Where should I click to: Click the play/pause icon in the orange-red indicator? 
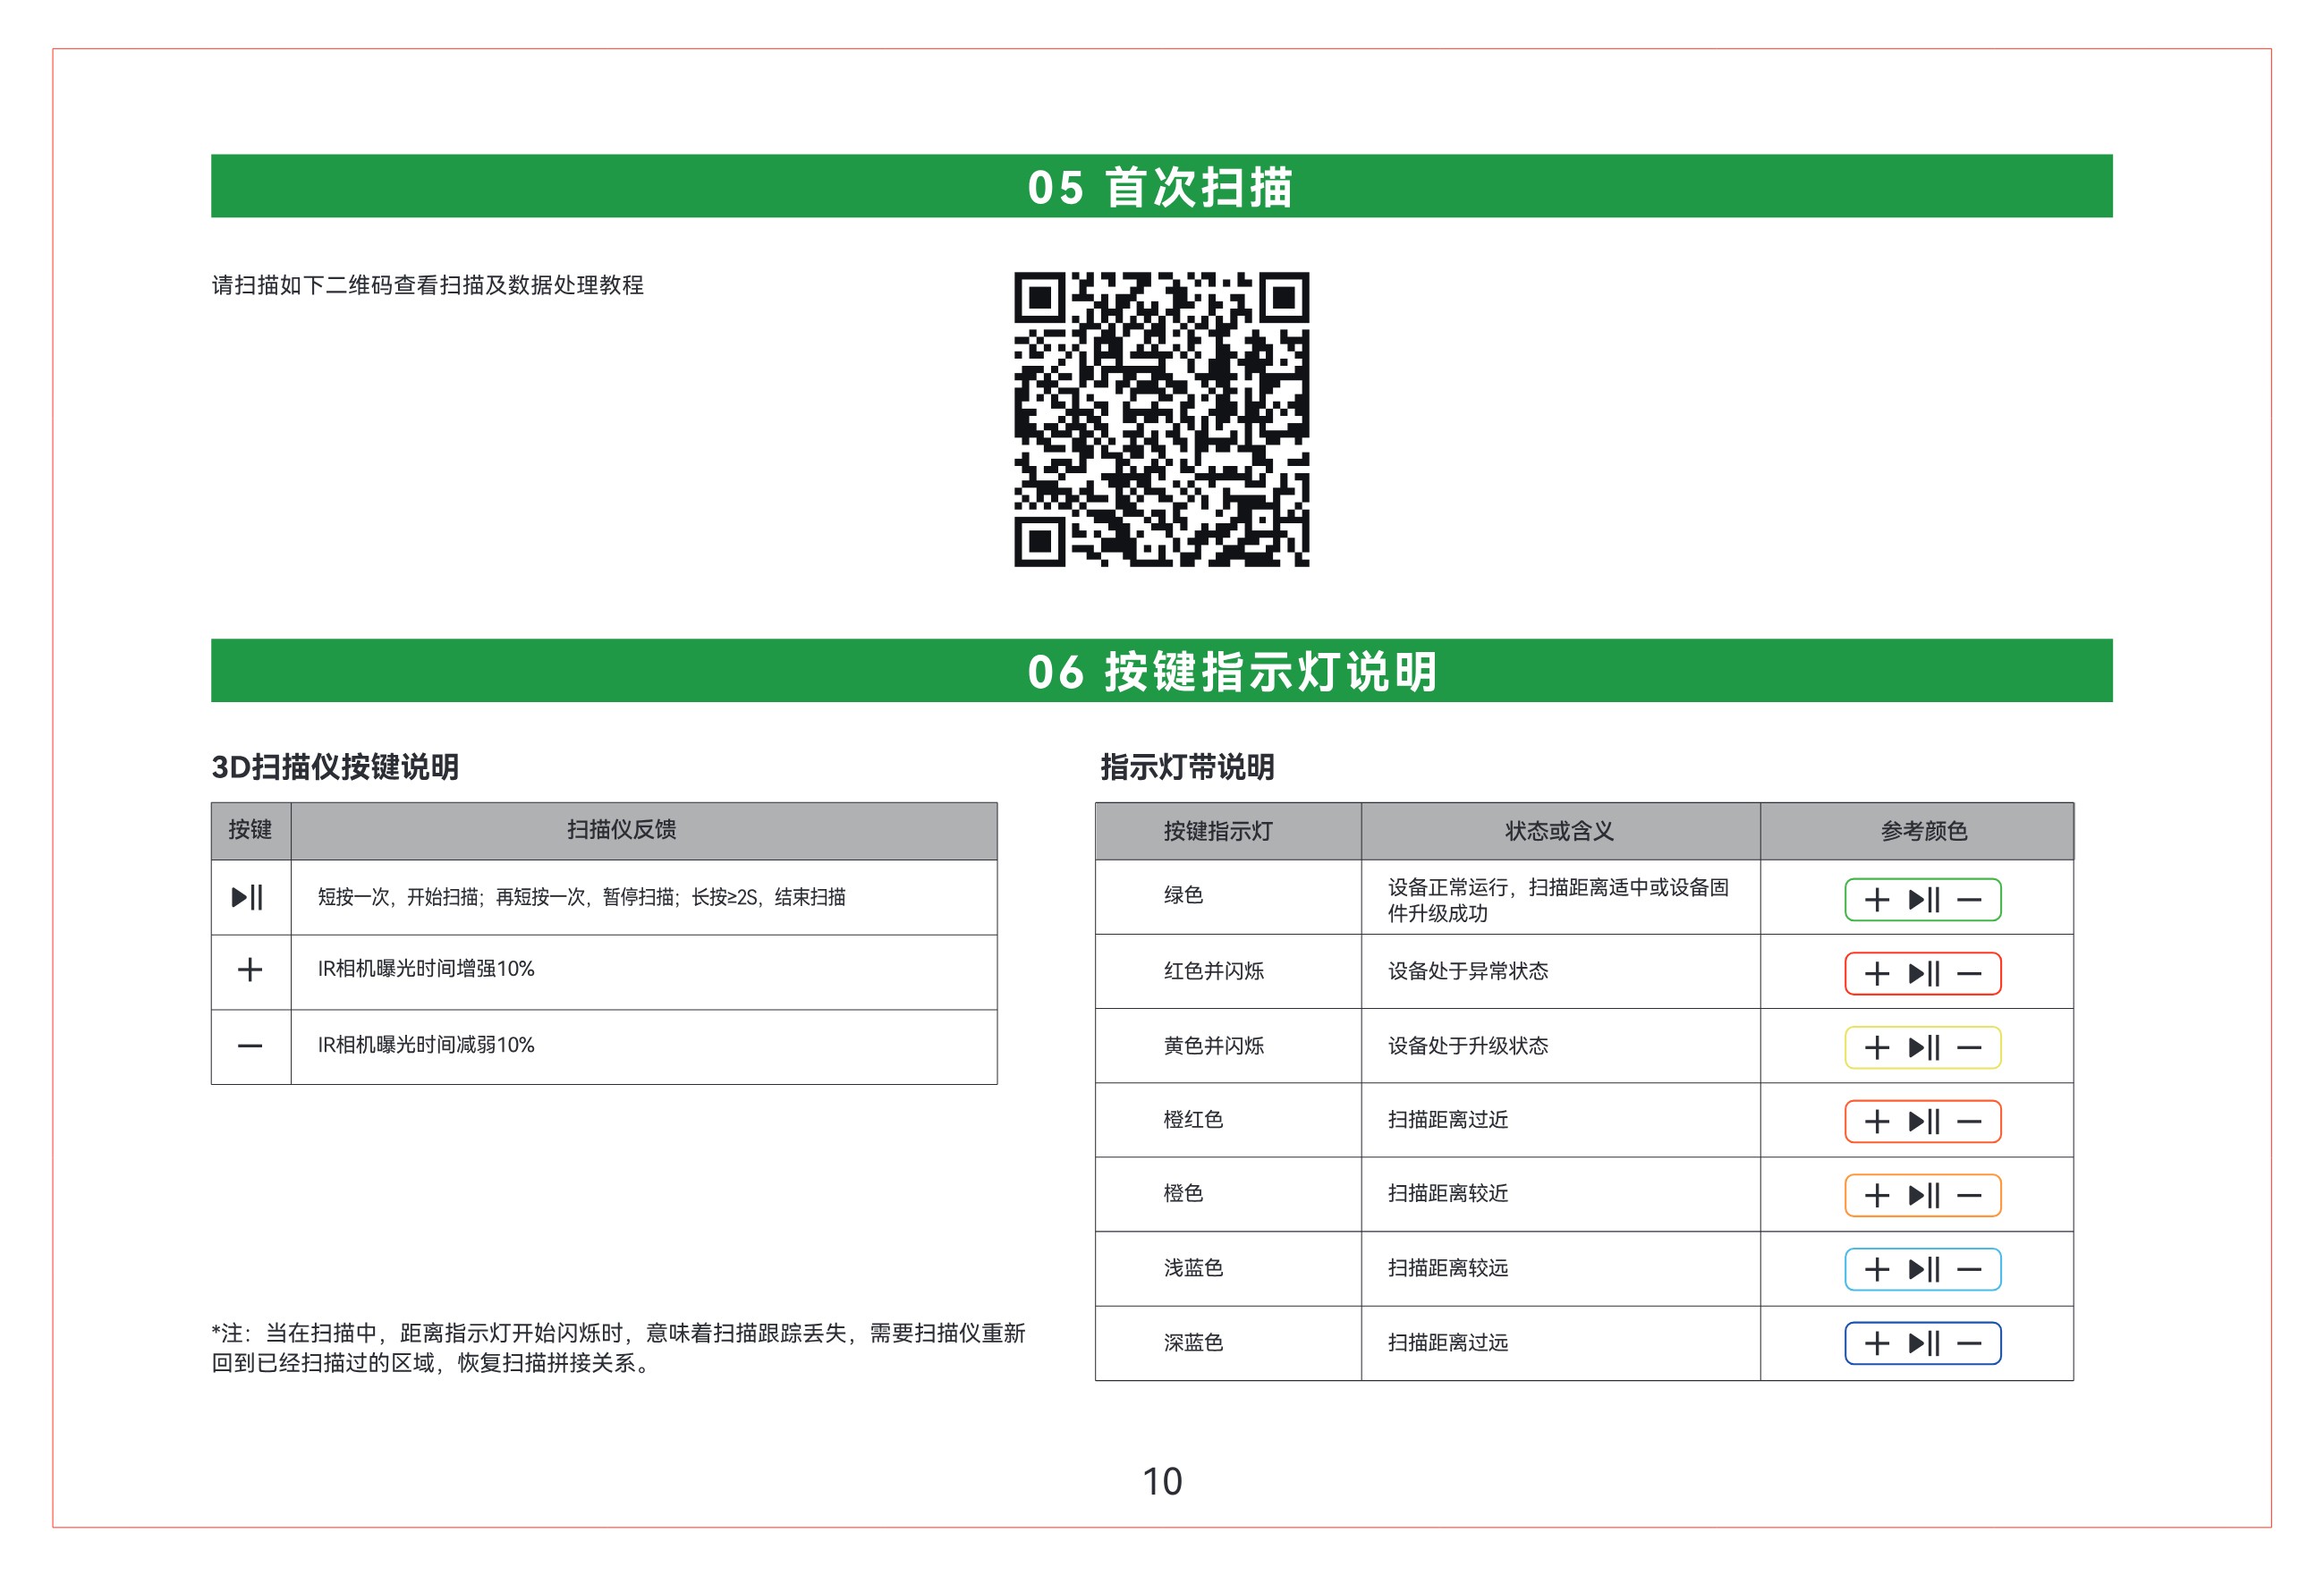(x=1924, y=1121)
